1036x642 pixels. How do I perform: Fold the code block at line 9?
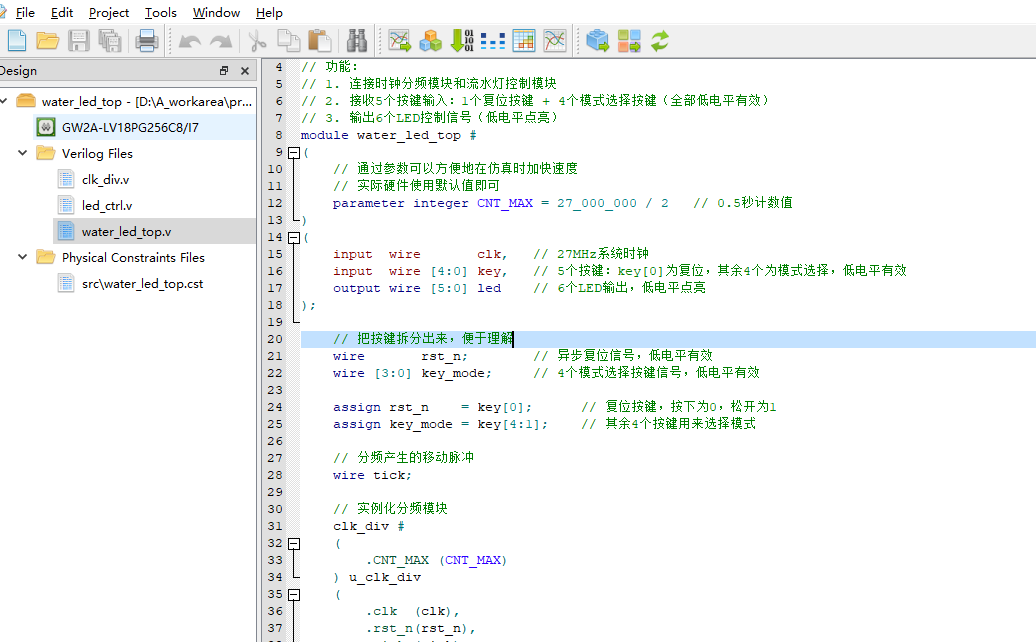click(x=295, y=153)
